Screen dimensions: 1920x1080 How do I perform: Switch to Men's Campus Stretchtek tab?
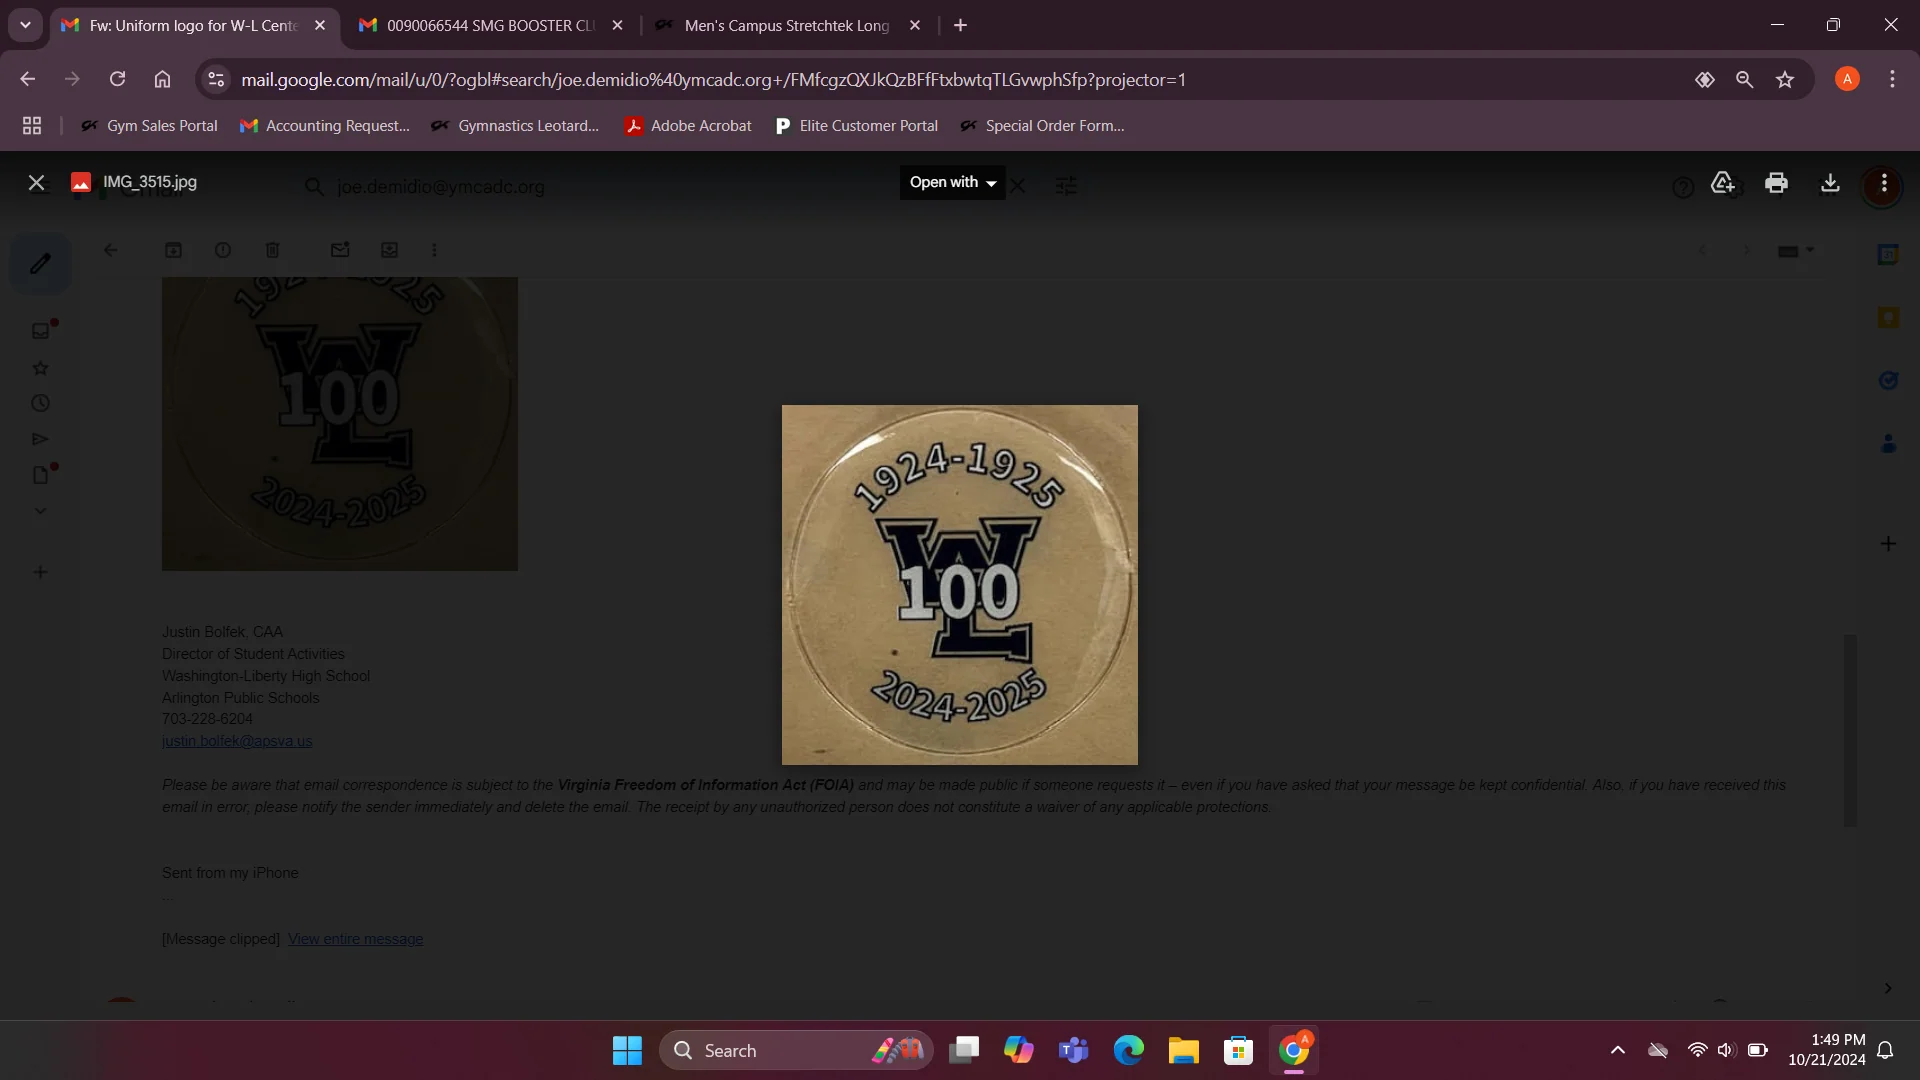click(787, 26)
